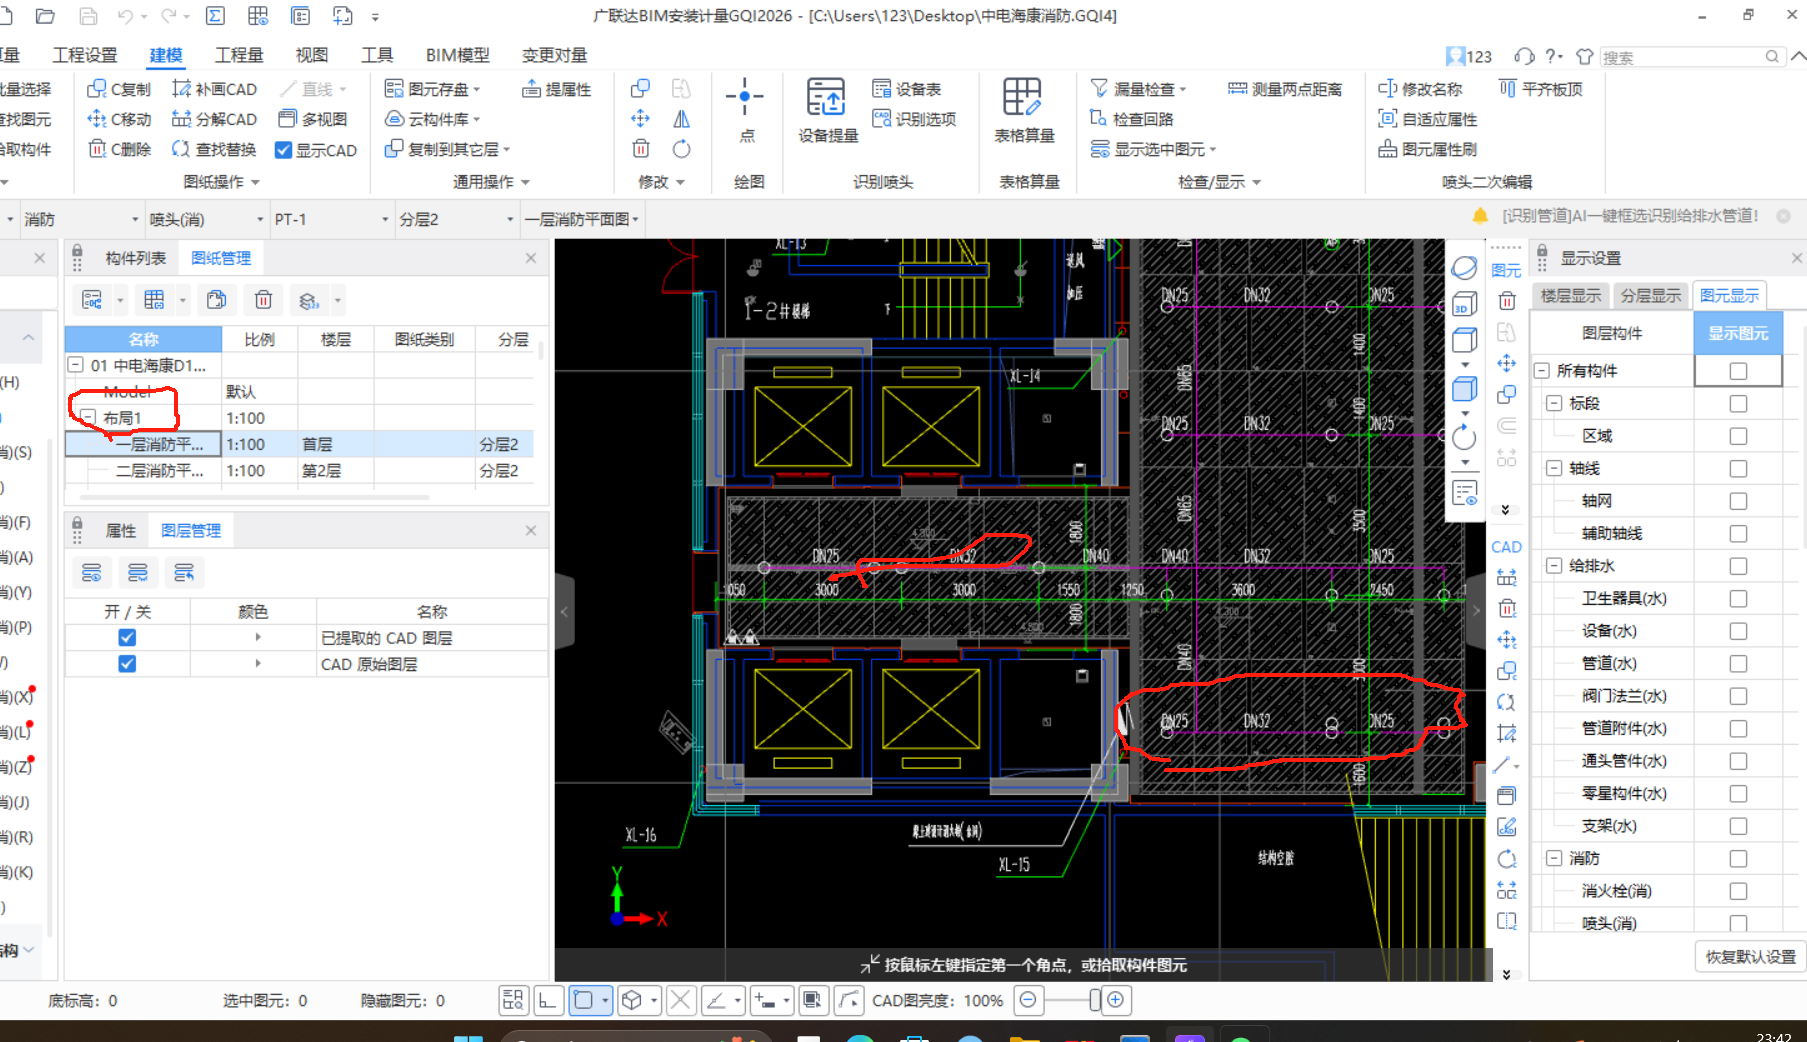Click the 设备提量 tool icon
The height and width of the screenshot is (1042, 1807).
[826, 98]
